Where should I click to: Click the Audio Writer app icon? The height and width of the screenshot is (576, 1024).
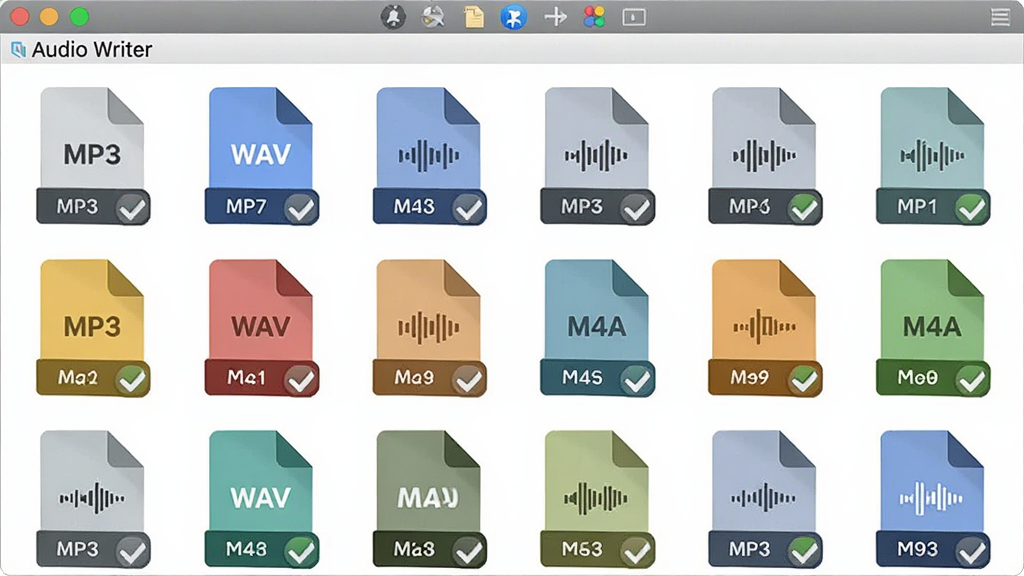click(x=18, y=50)
